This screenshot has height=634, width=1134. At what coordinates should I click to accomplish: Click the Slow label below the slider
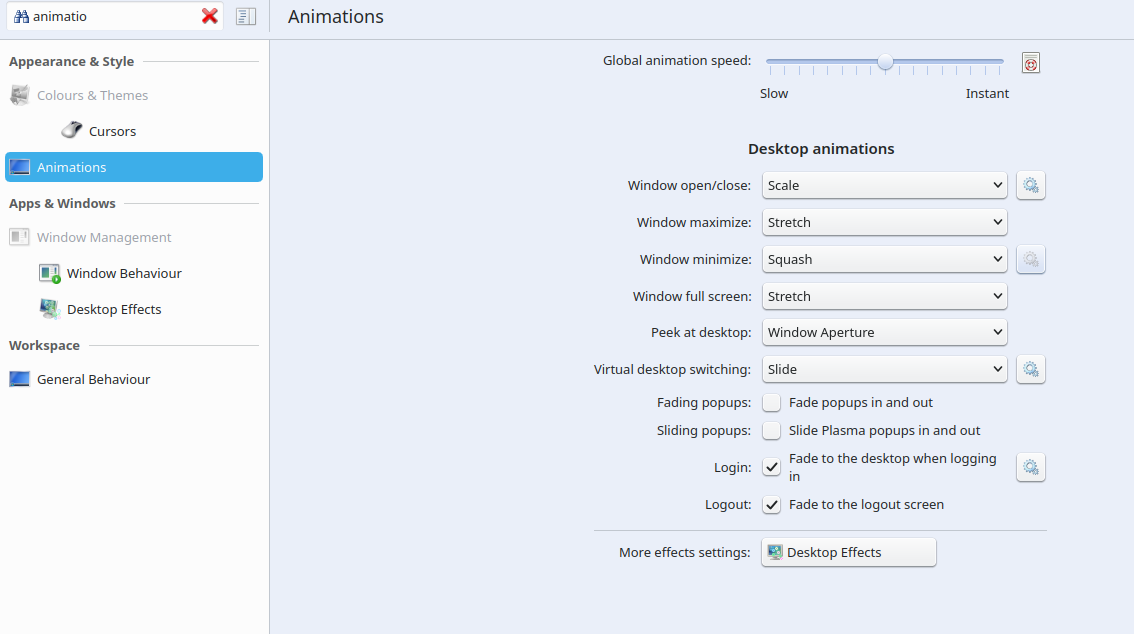click(774, 93)
